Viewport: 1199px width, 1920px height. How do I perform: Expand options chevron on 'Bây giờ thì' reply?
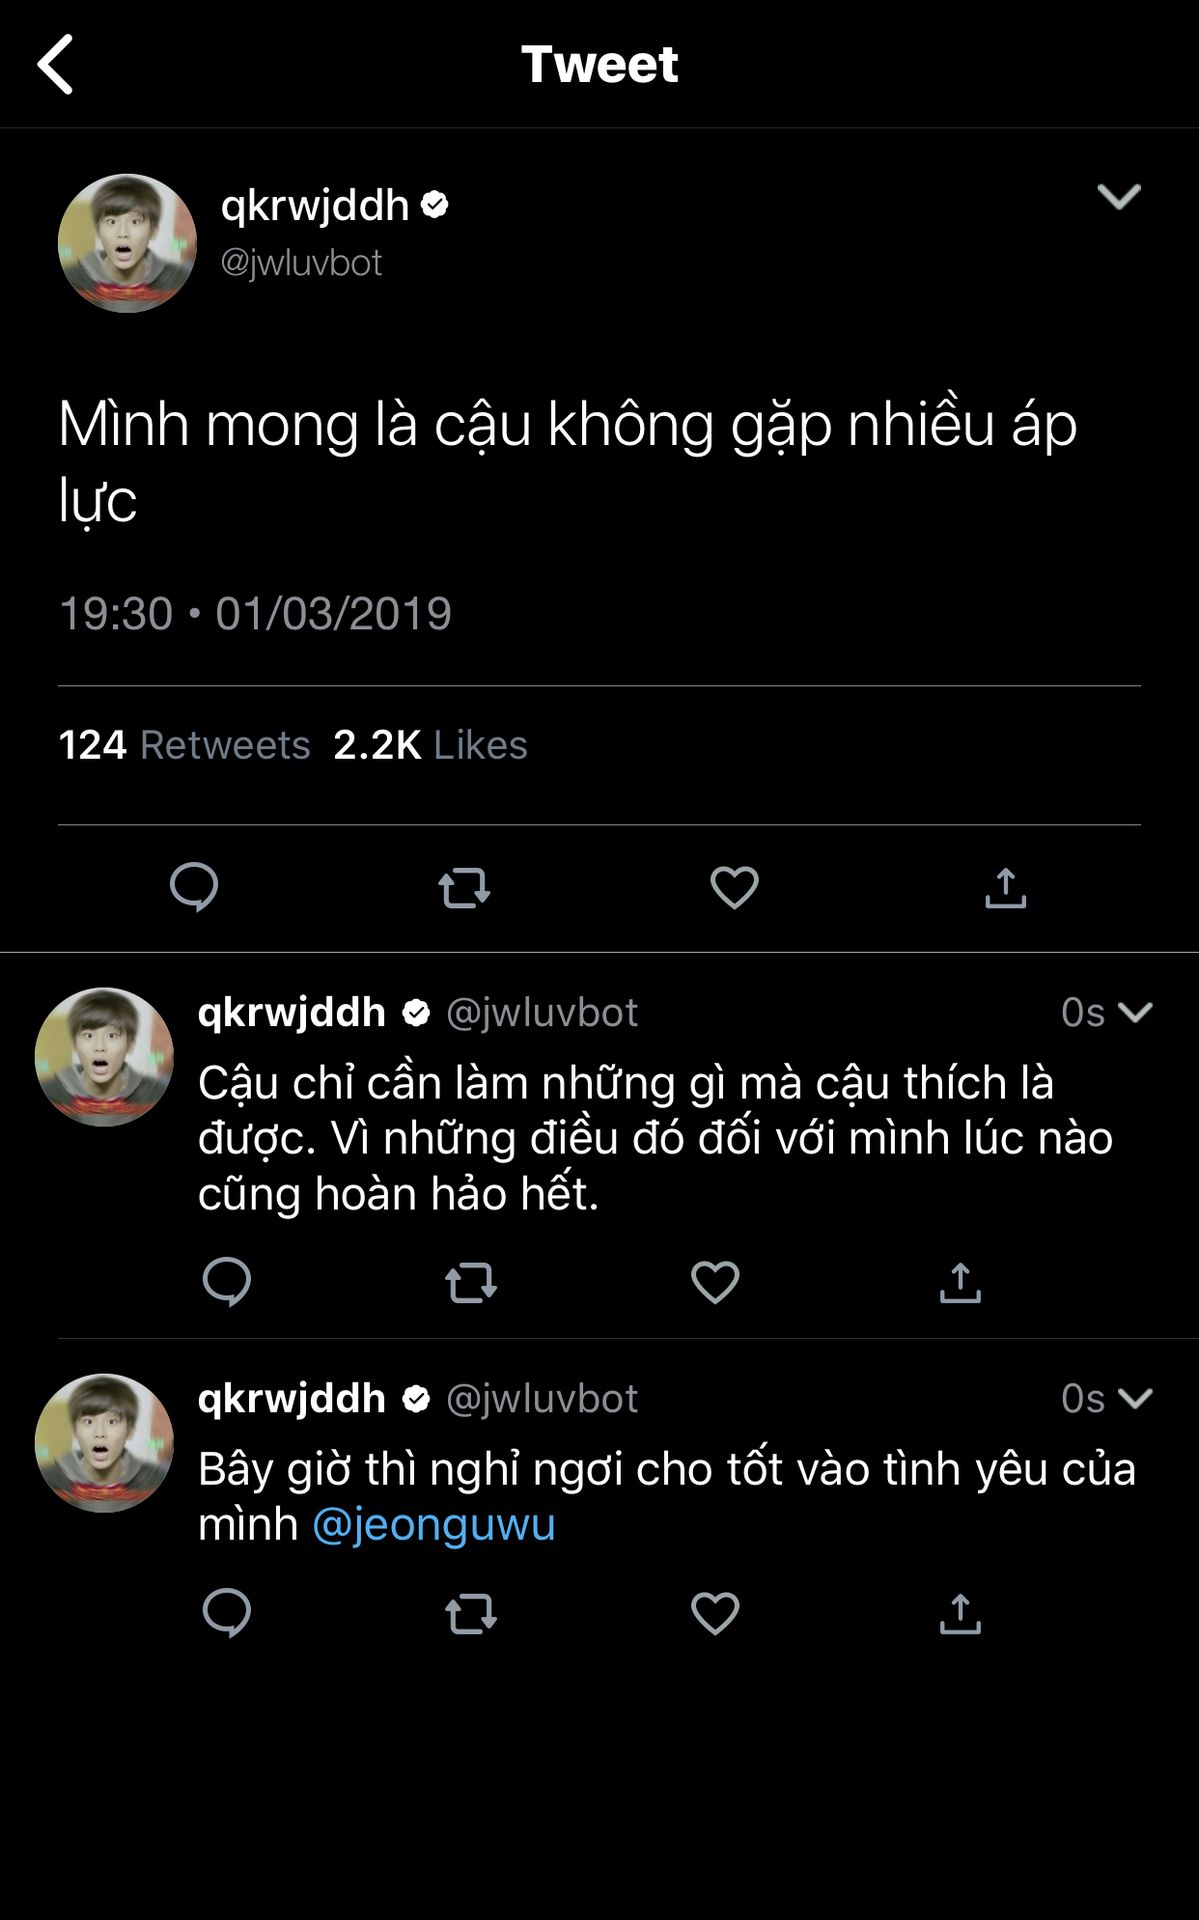coord(1135,1398)
